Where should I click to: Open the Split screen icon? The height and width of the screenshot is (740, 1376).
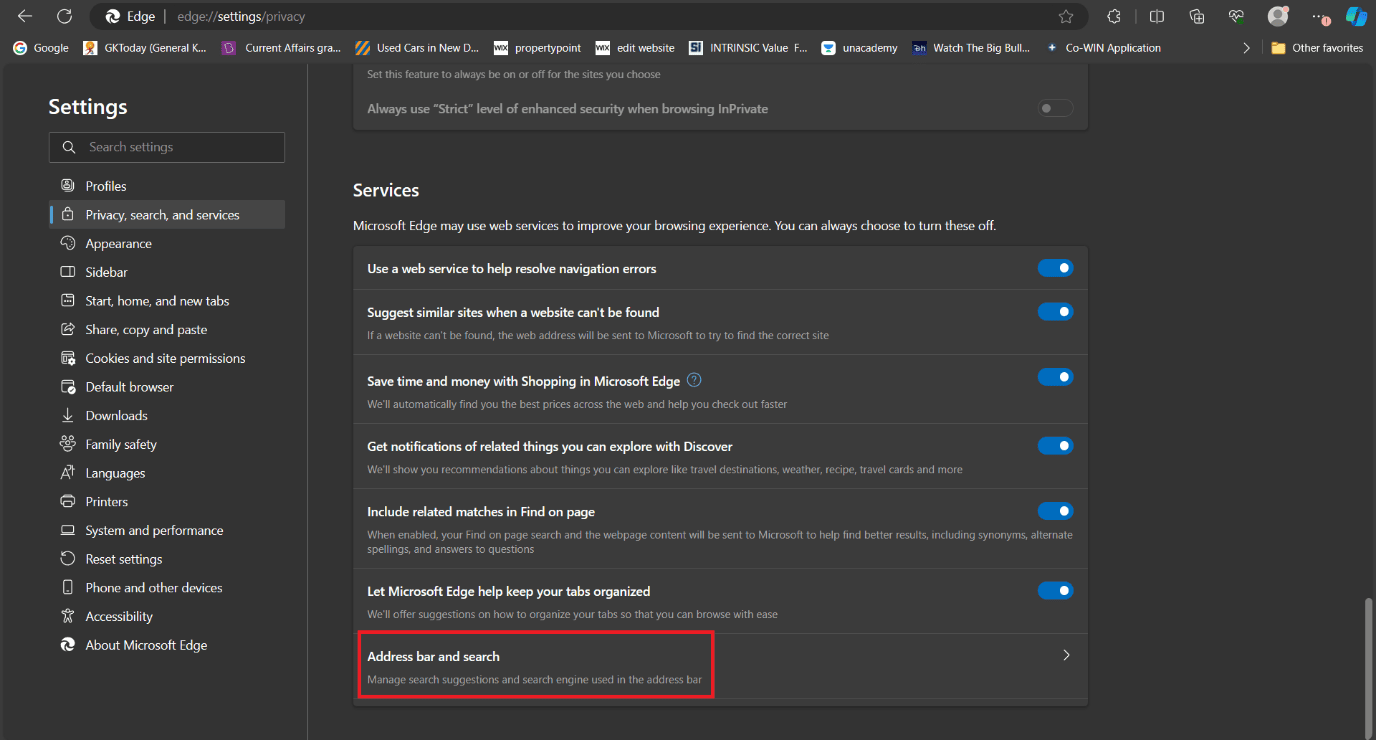pos(1157,16)
